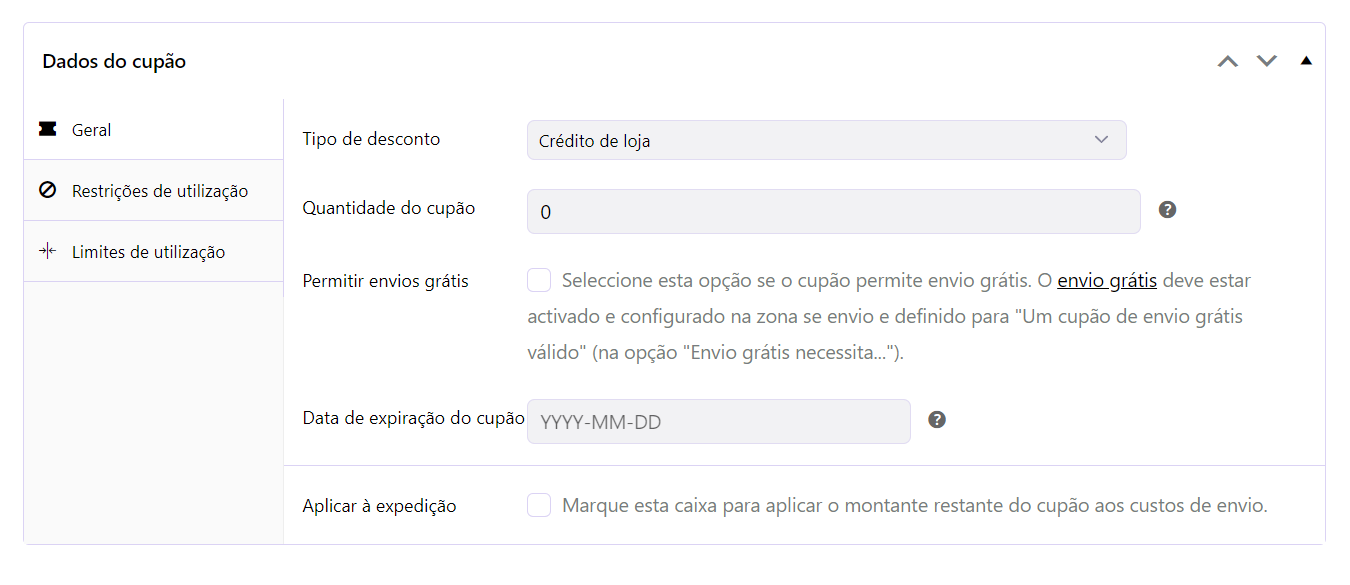Image resolution: width=1350 pixels, height=585 pixels.
Task: Click the dropdown arrow in Crédito de loja select
Action: 1101,140
